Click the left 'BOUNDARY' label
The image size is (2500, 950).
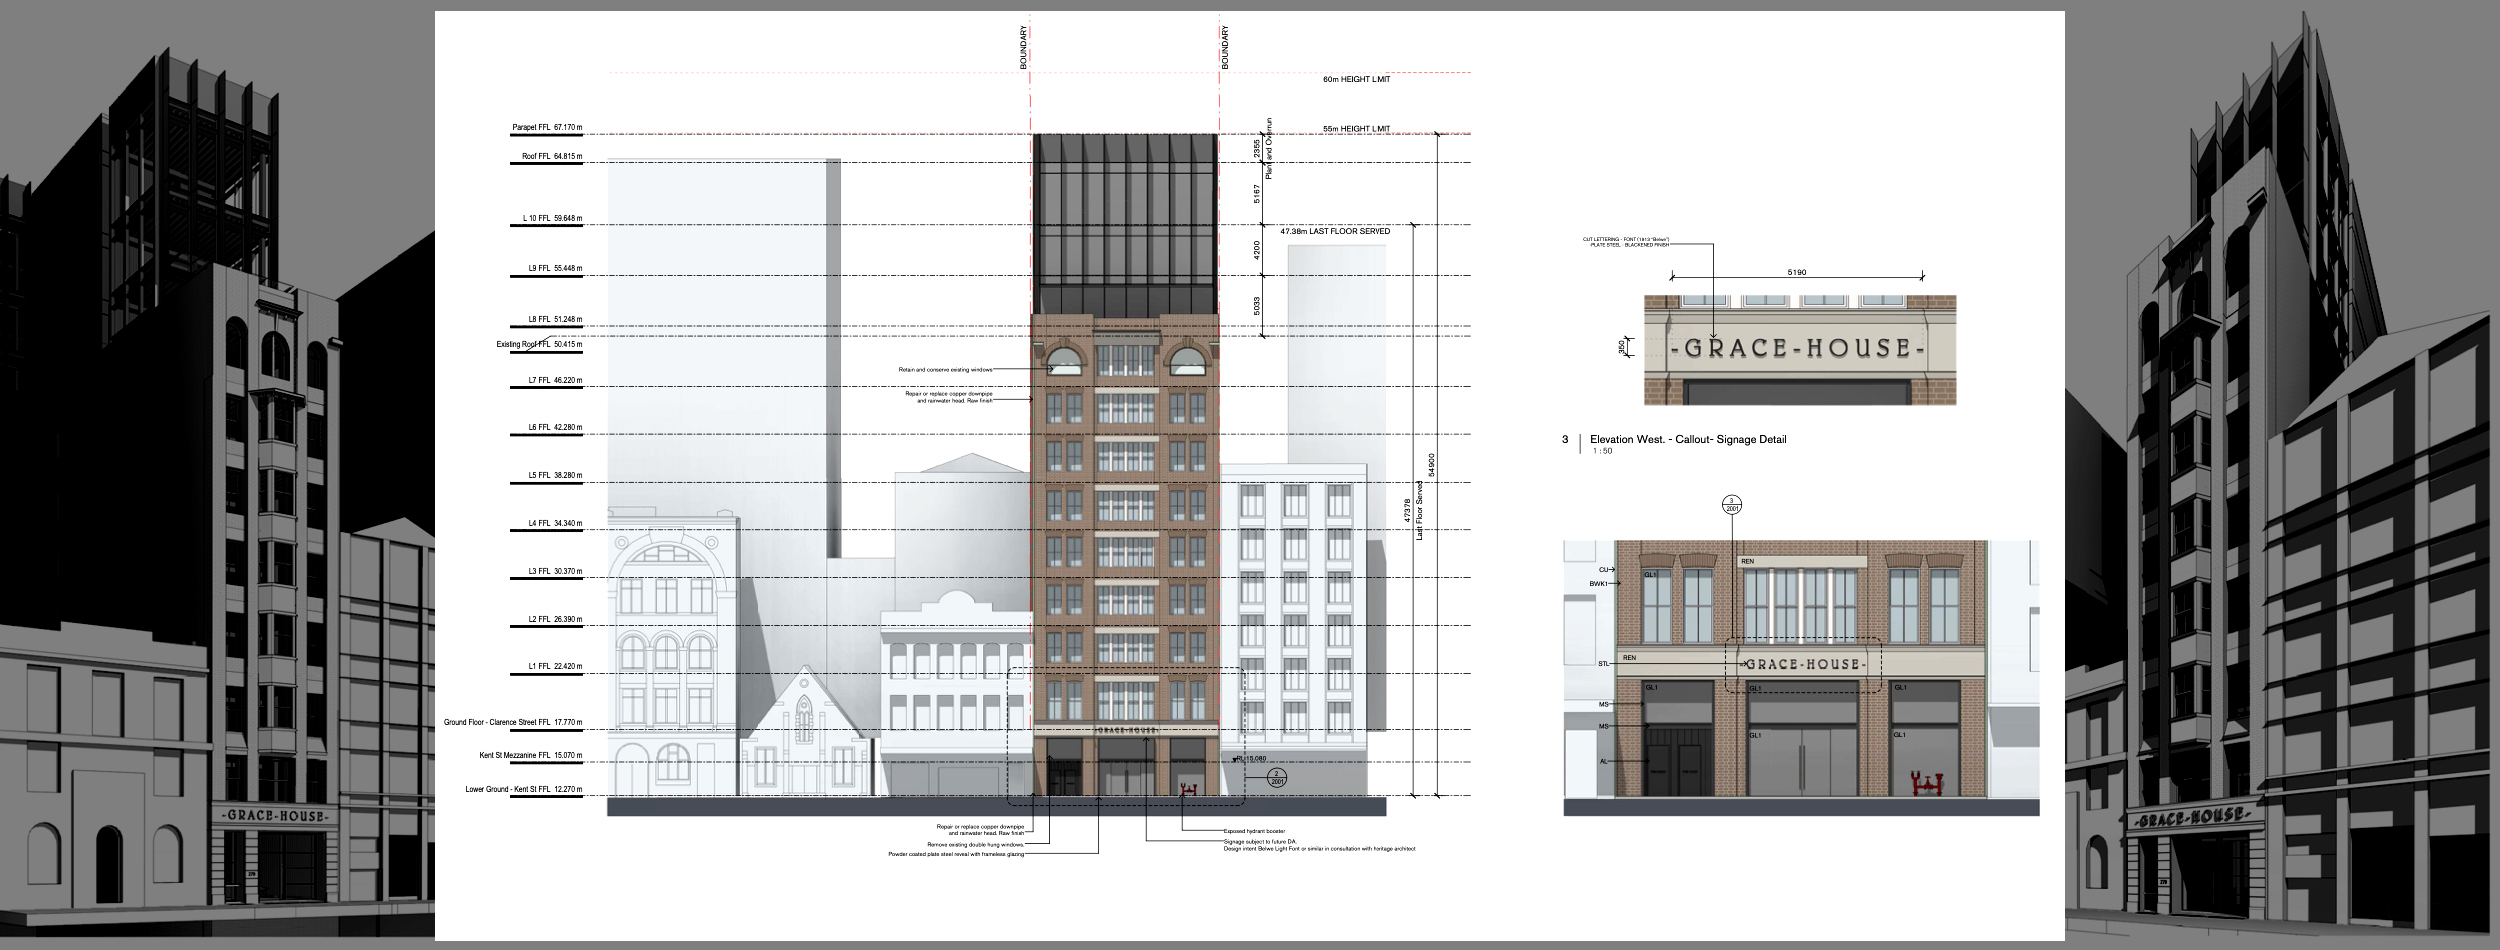coord(1024,47)
